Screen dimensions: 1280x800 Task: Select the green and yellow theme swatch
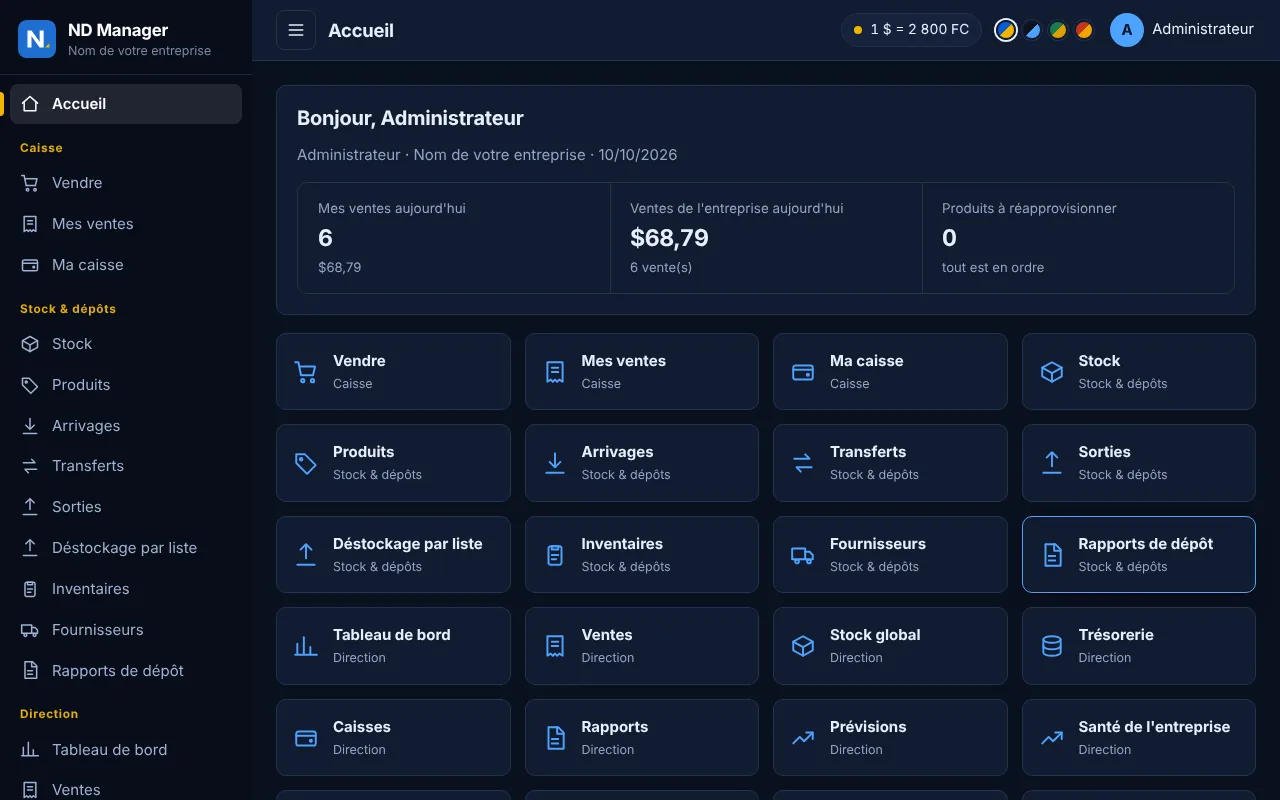[1058, 30]
